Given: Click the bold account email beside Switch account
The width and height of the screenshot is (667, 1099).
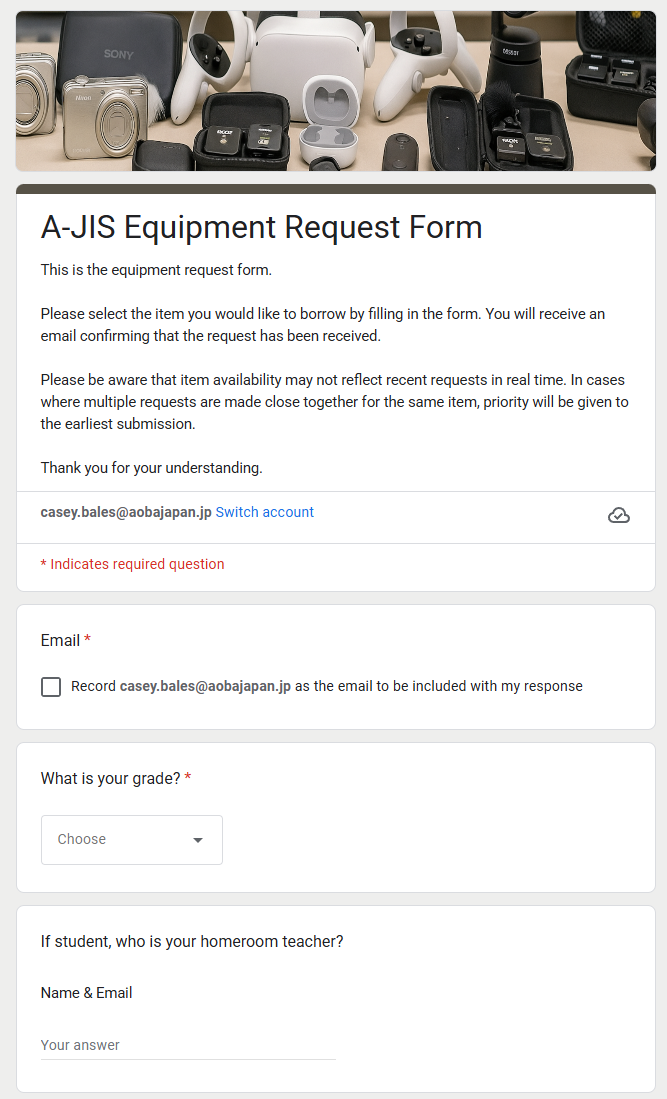Looking at the screenshot, I should click(x=126, y=512).
